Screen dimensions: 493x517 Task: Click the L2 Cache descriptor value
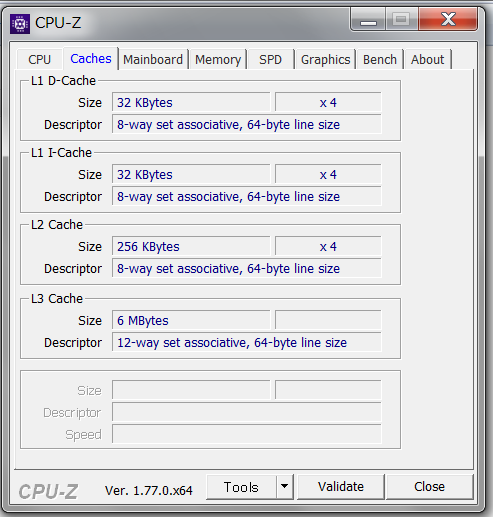click(247, 268)
